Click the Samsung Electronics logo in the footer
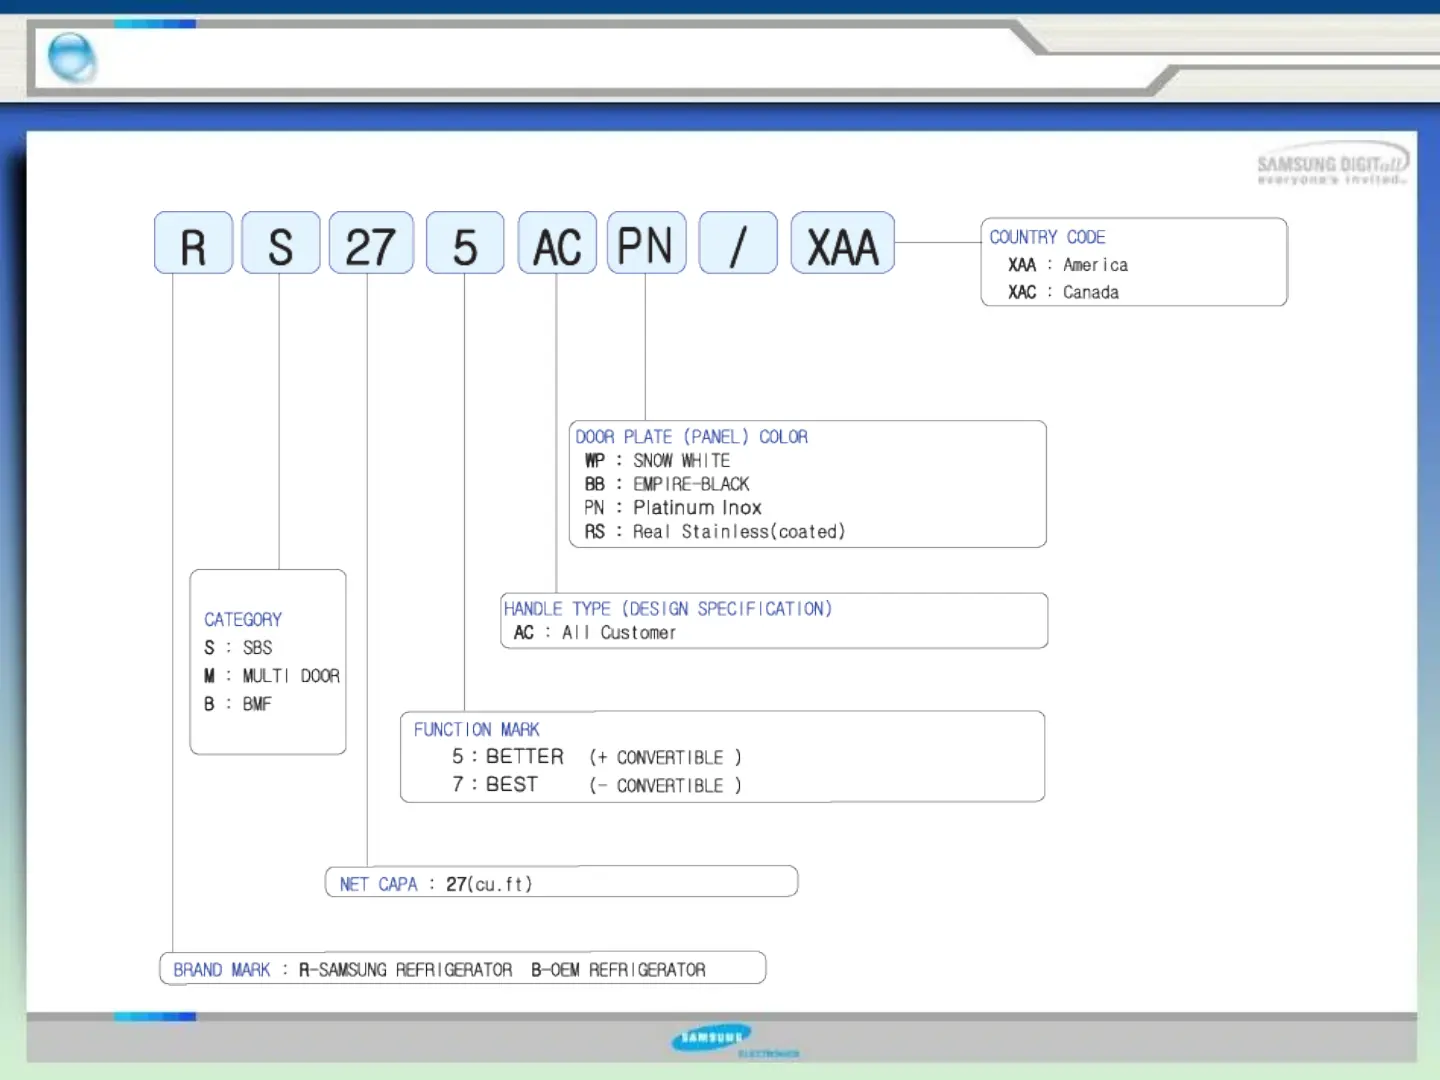Viewport: 1440px width, 1080px height. point(735,1041)
